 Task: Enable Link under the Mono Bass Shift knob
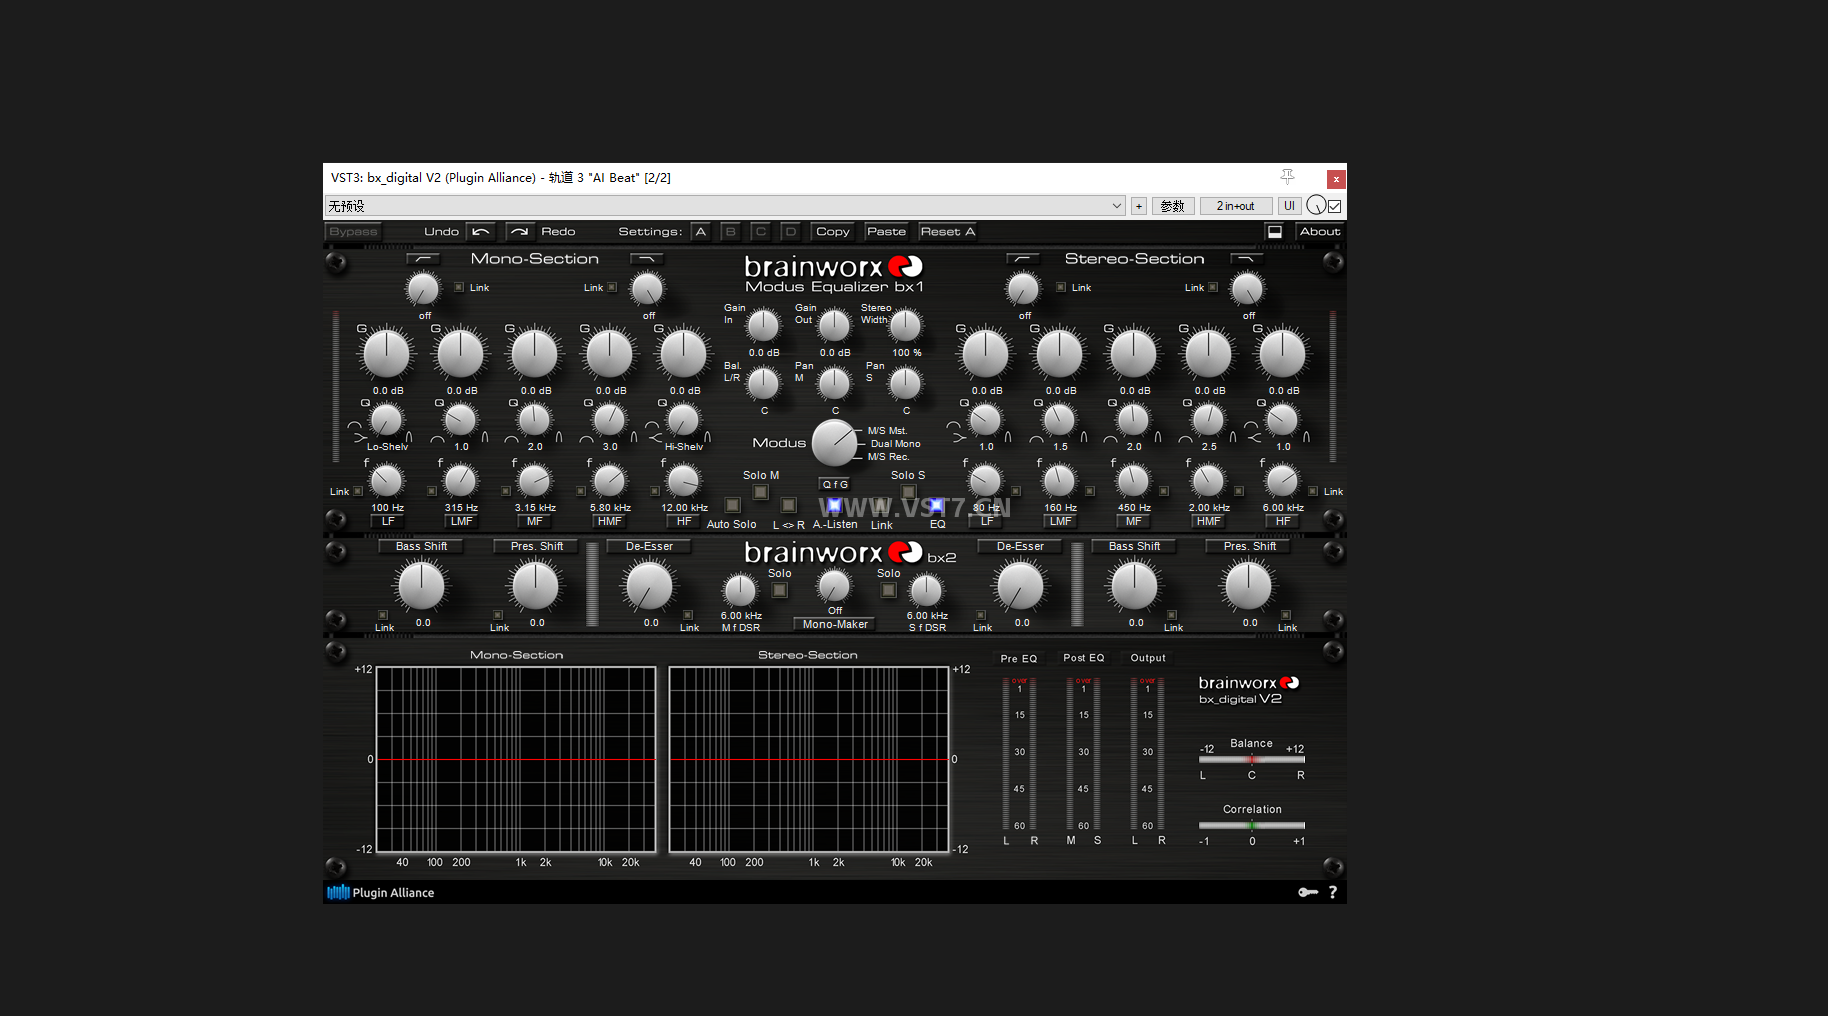click(383, 615)
